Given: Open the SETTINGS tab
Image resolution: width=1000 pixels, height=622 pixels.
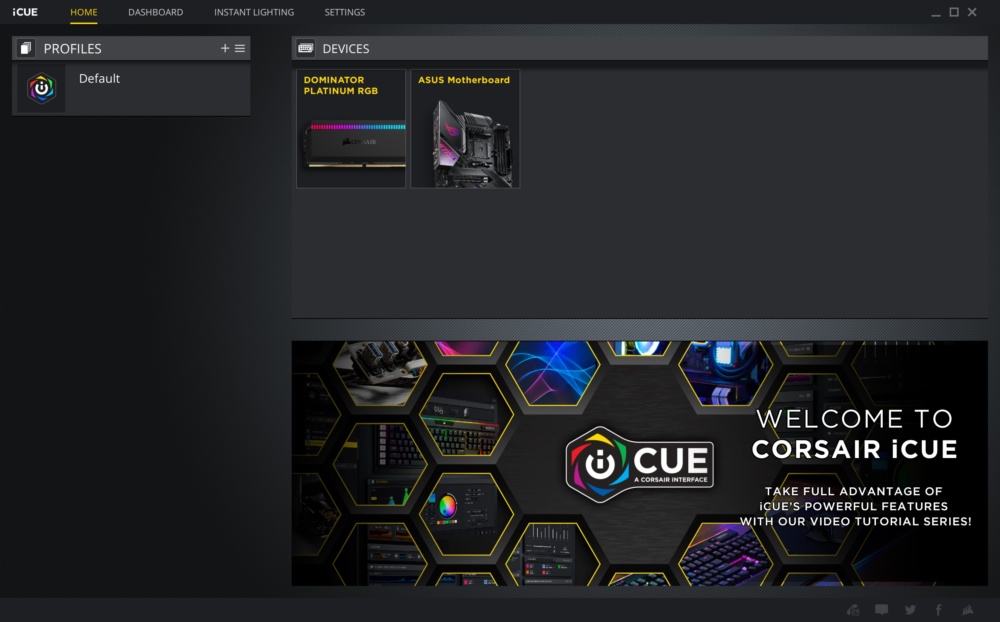Looking at the screenshot, I should pyautogui.click(x=344, y=12).
